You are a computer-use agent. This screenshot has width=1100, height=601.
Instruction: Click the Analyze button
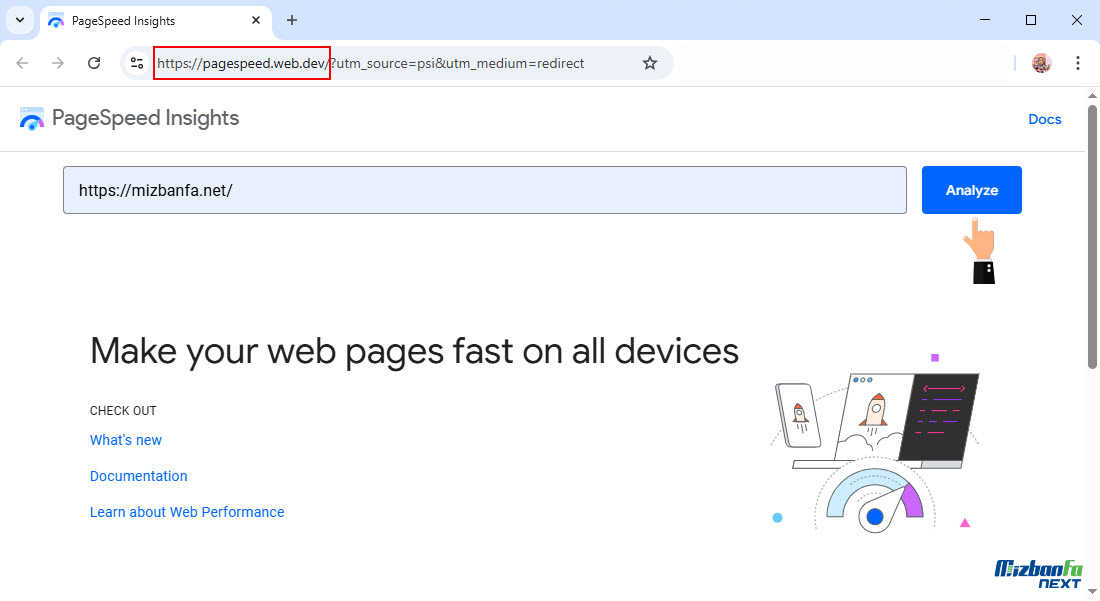(972, 190)
